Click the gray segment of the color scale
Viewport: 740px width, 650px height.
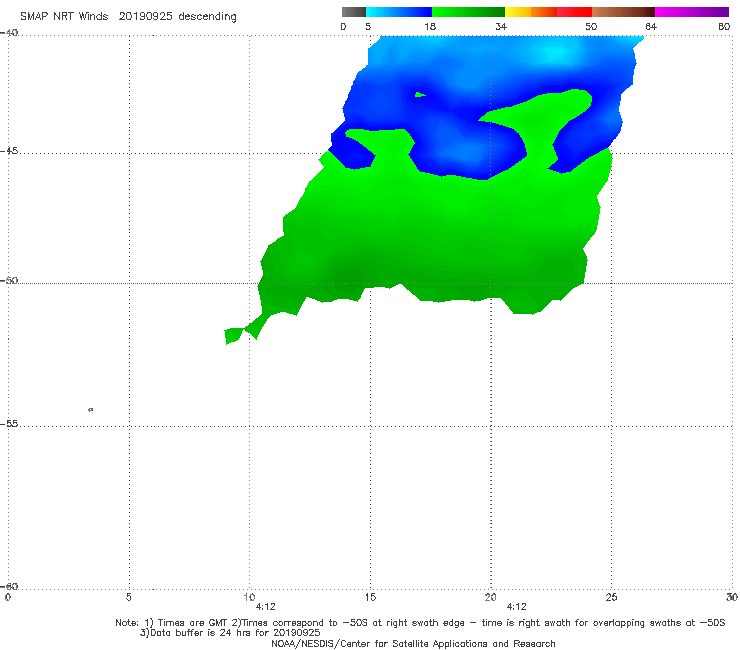(x=354, y=12)
